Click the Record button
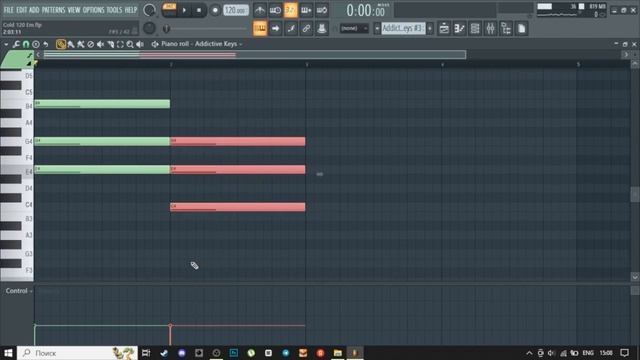This screenshot has height=360, width=640. [215, 10]
